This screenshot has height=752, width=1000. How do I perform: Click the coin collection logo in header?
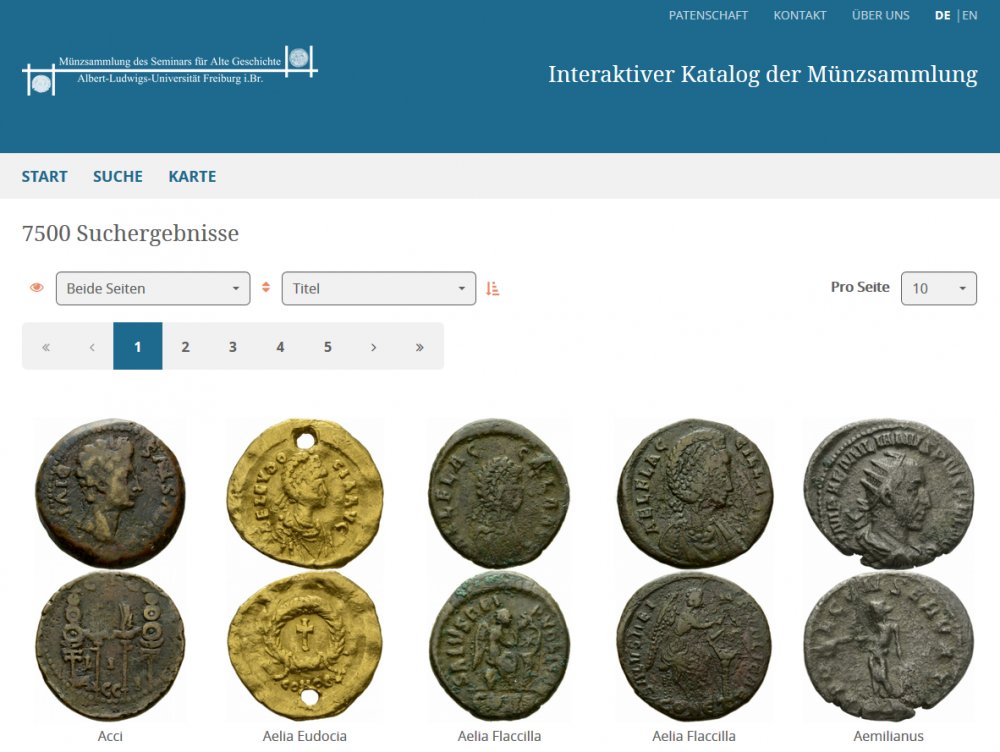[169, 70]
